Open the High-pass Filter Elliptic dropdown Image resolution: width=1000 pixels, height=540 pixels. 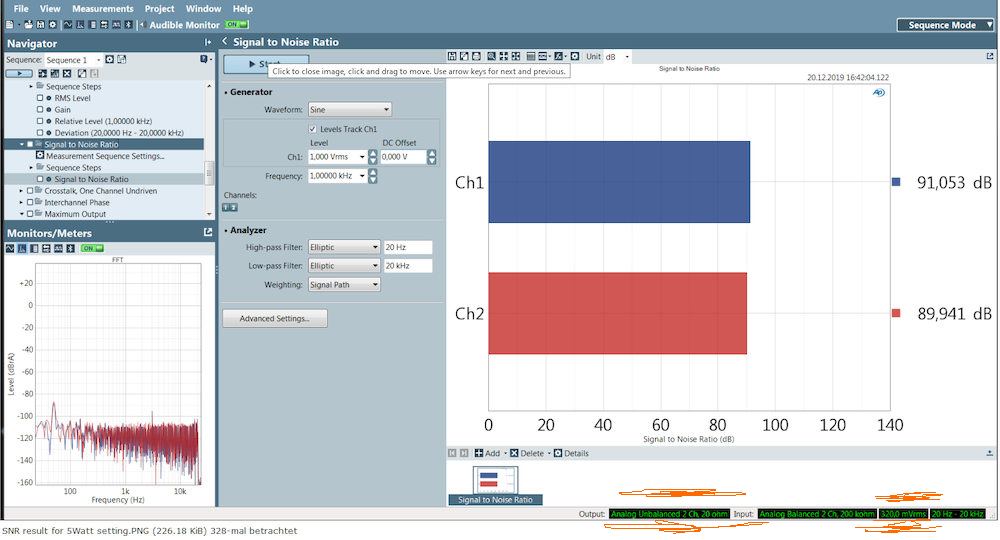tap(344, 247)
